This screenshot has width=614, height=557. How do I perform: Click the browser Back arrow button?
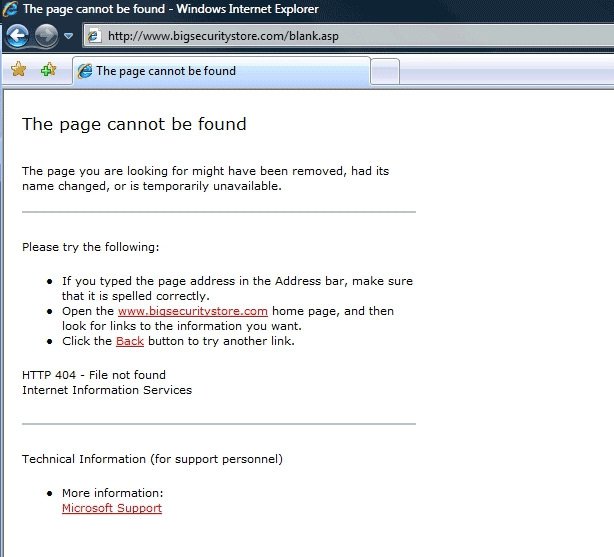[17, 36]
